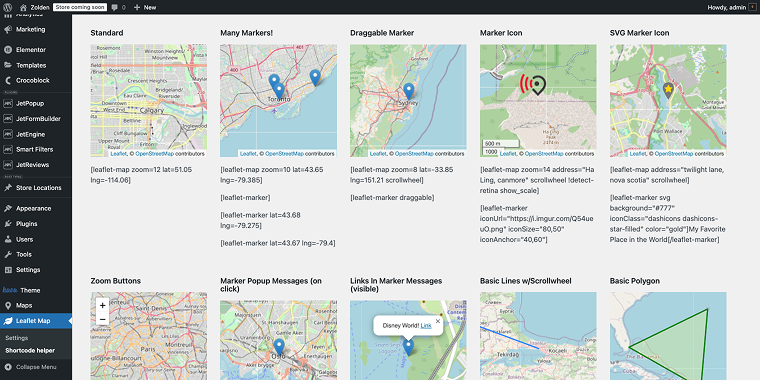The image size is (760, 380).
Task: Click the Link in Disney World popup
Action: [426, 326]
